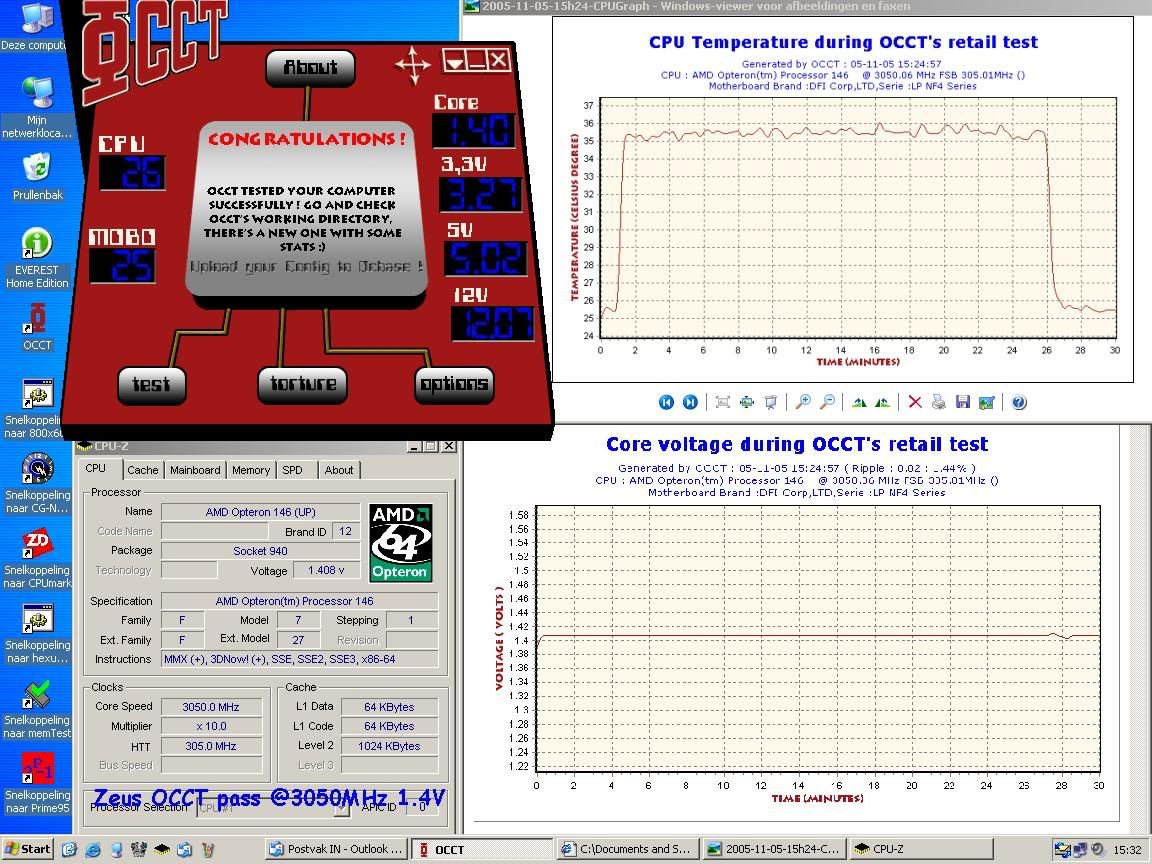Click Level 2 cache 1024 KBytes value
Screen dimensions: 1152x864
[389, 746]
